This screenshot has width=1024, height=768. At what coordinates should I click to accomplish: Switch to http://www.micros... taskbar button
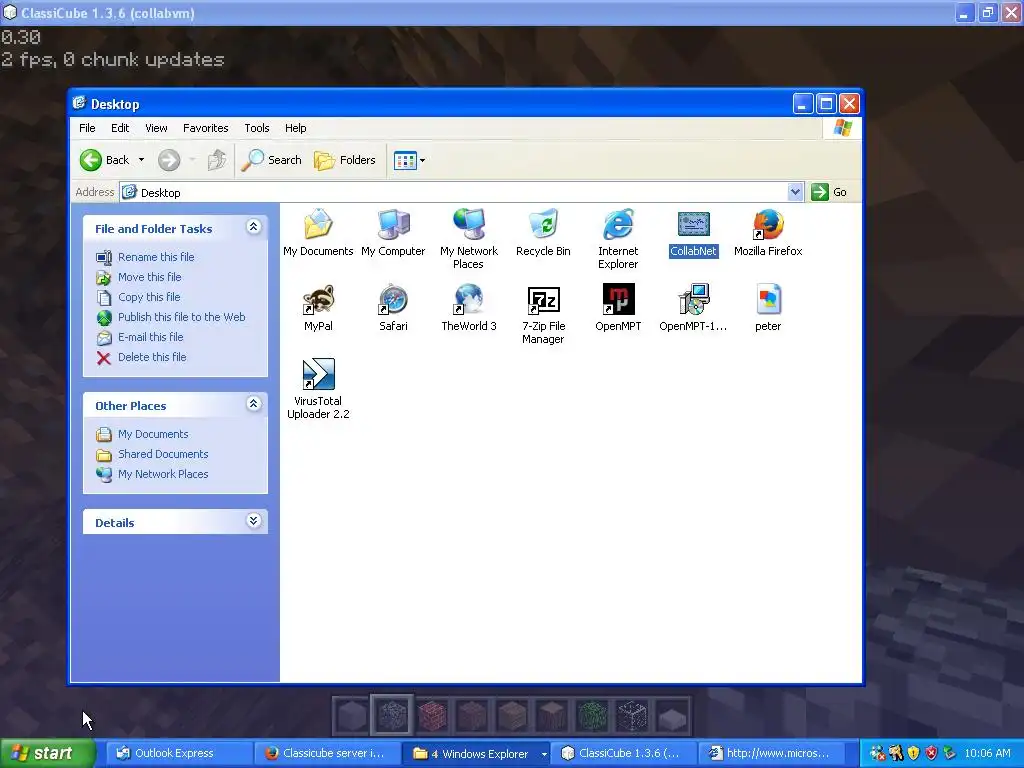coord(771,754)
